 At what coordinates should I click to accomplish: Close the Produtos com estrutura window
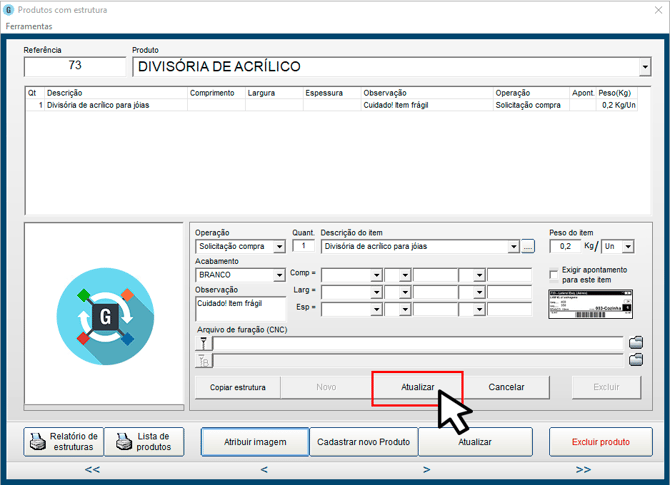coord(658,10)
